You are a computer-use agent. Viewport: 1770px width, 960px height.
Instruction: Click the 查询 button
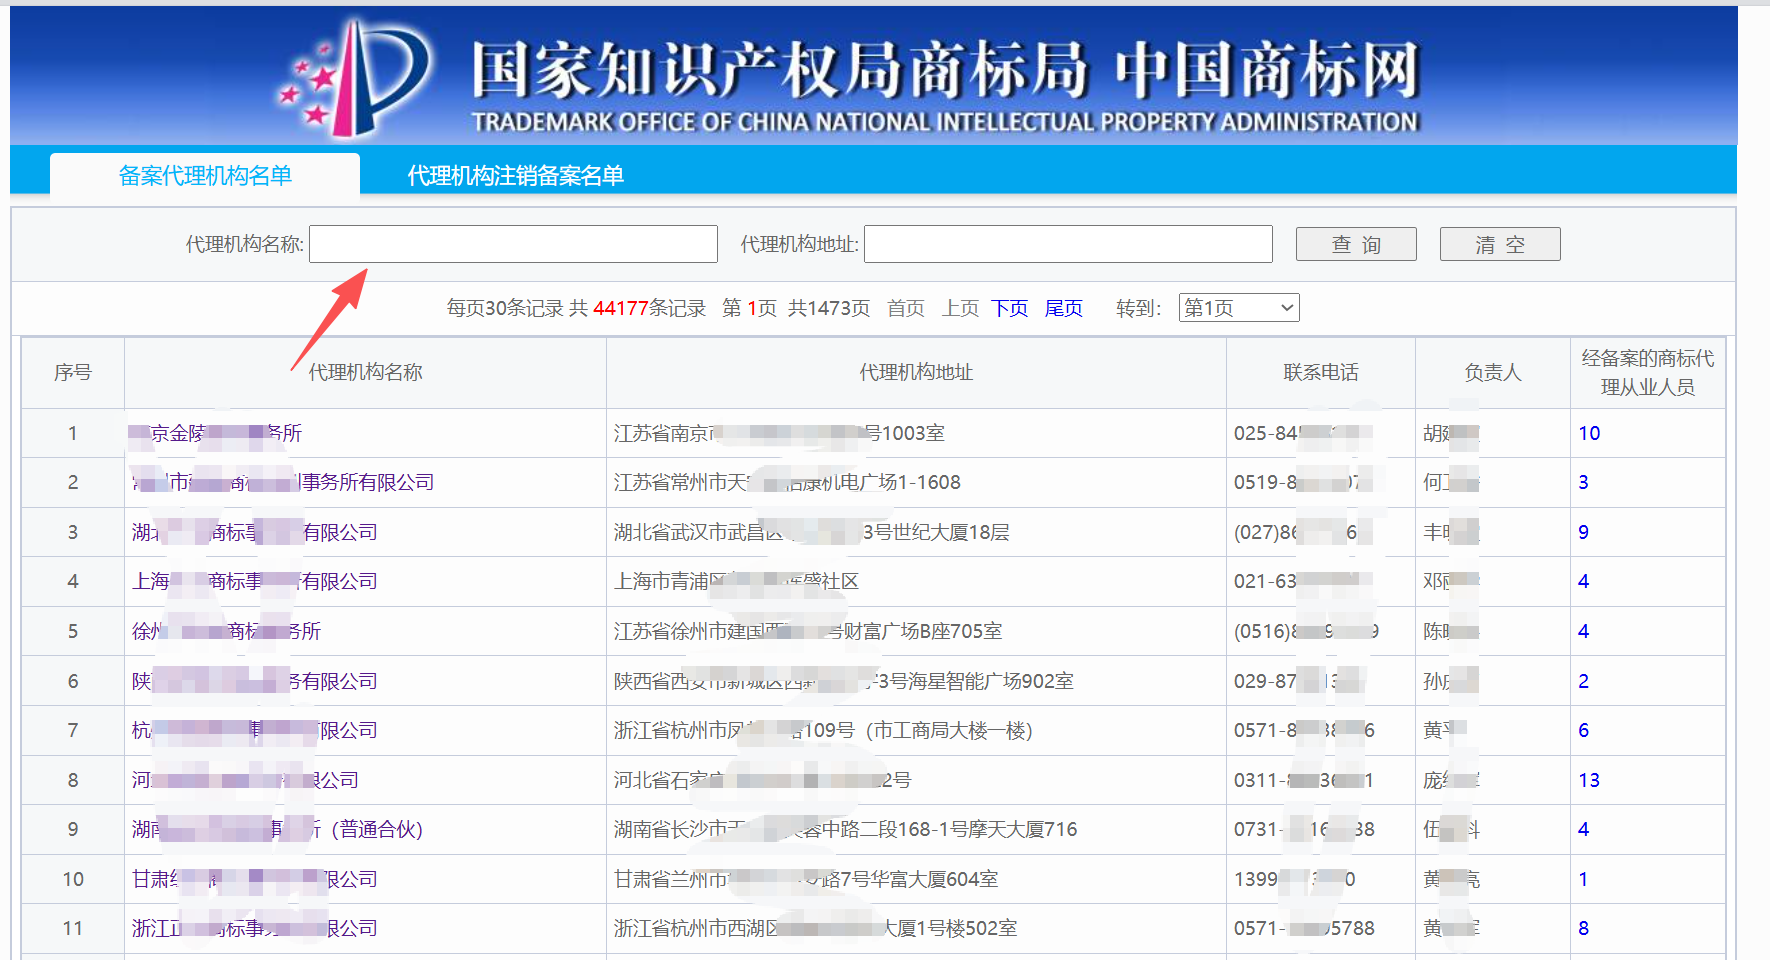point(1356,244)
